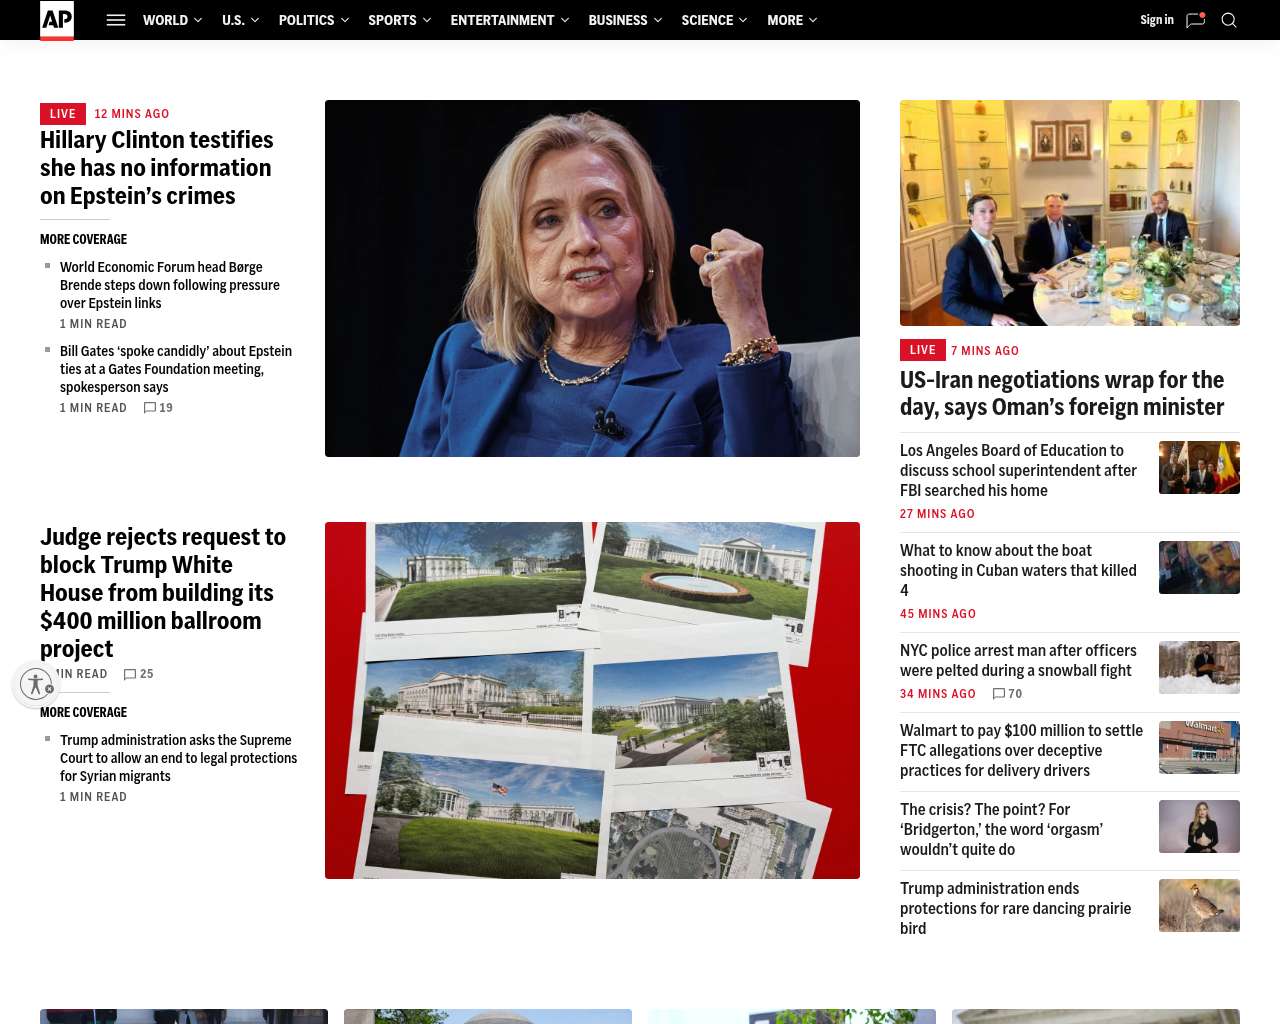The image size is (1280, 1024).
Task: Click the prairie bird thumbnail
Action: (1199, 905)
